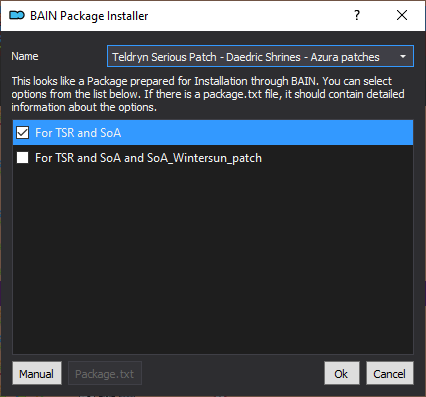The image size is (426, 397).
Task: Click the Name label
Action: click(25, 56)
